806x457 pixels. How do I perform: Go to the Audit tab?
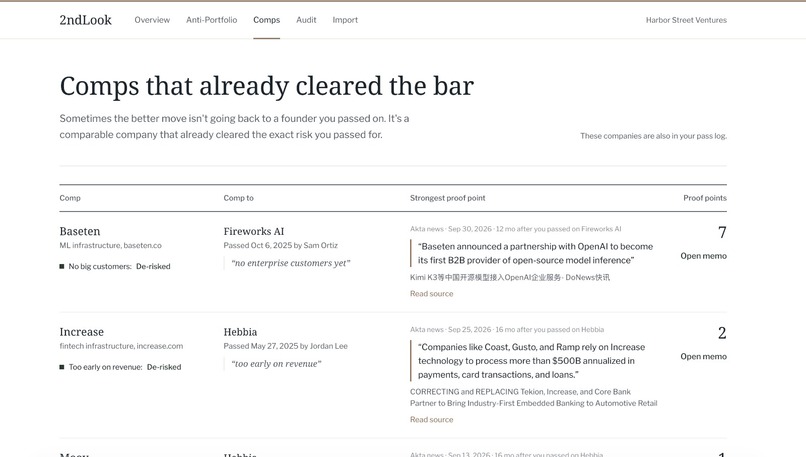[x=306, y=20]
